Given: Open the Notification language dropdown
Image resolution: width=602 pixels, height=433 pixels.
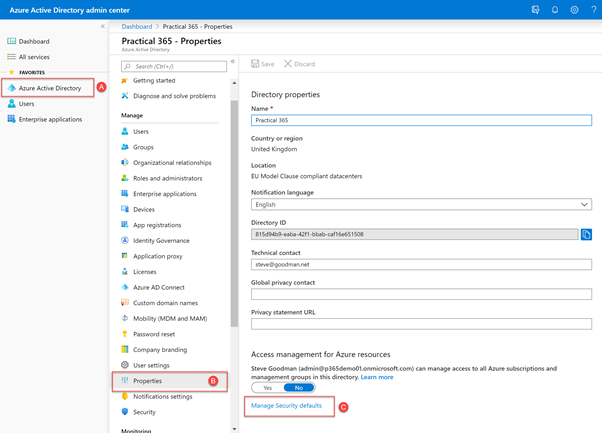Looking at the screenshot, I should tap(421, 204).
